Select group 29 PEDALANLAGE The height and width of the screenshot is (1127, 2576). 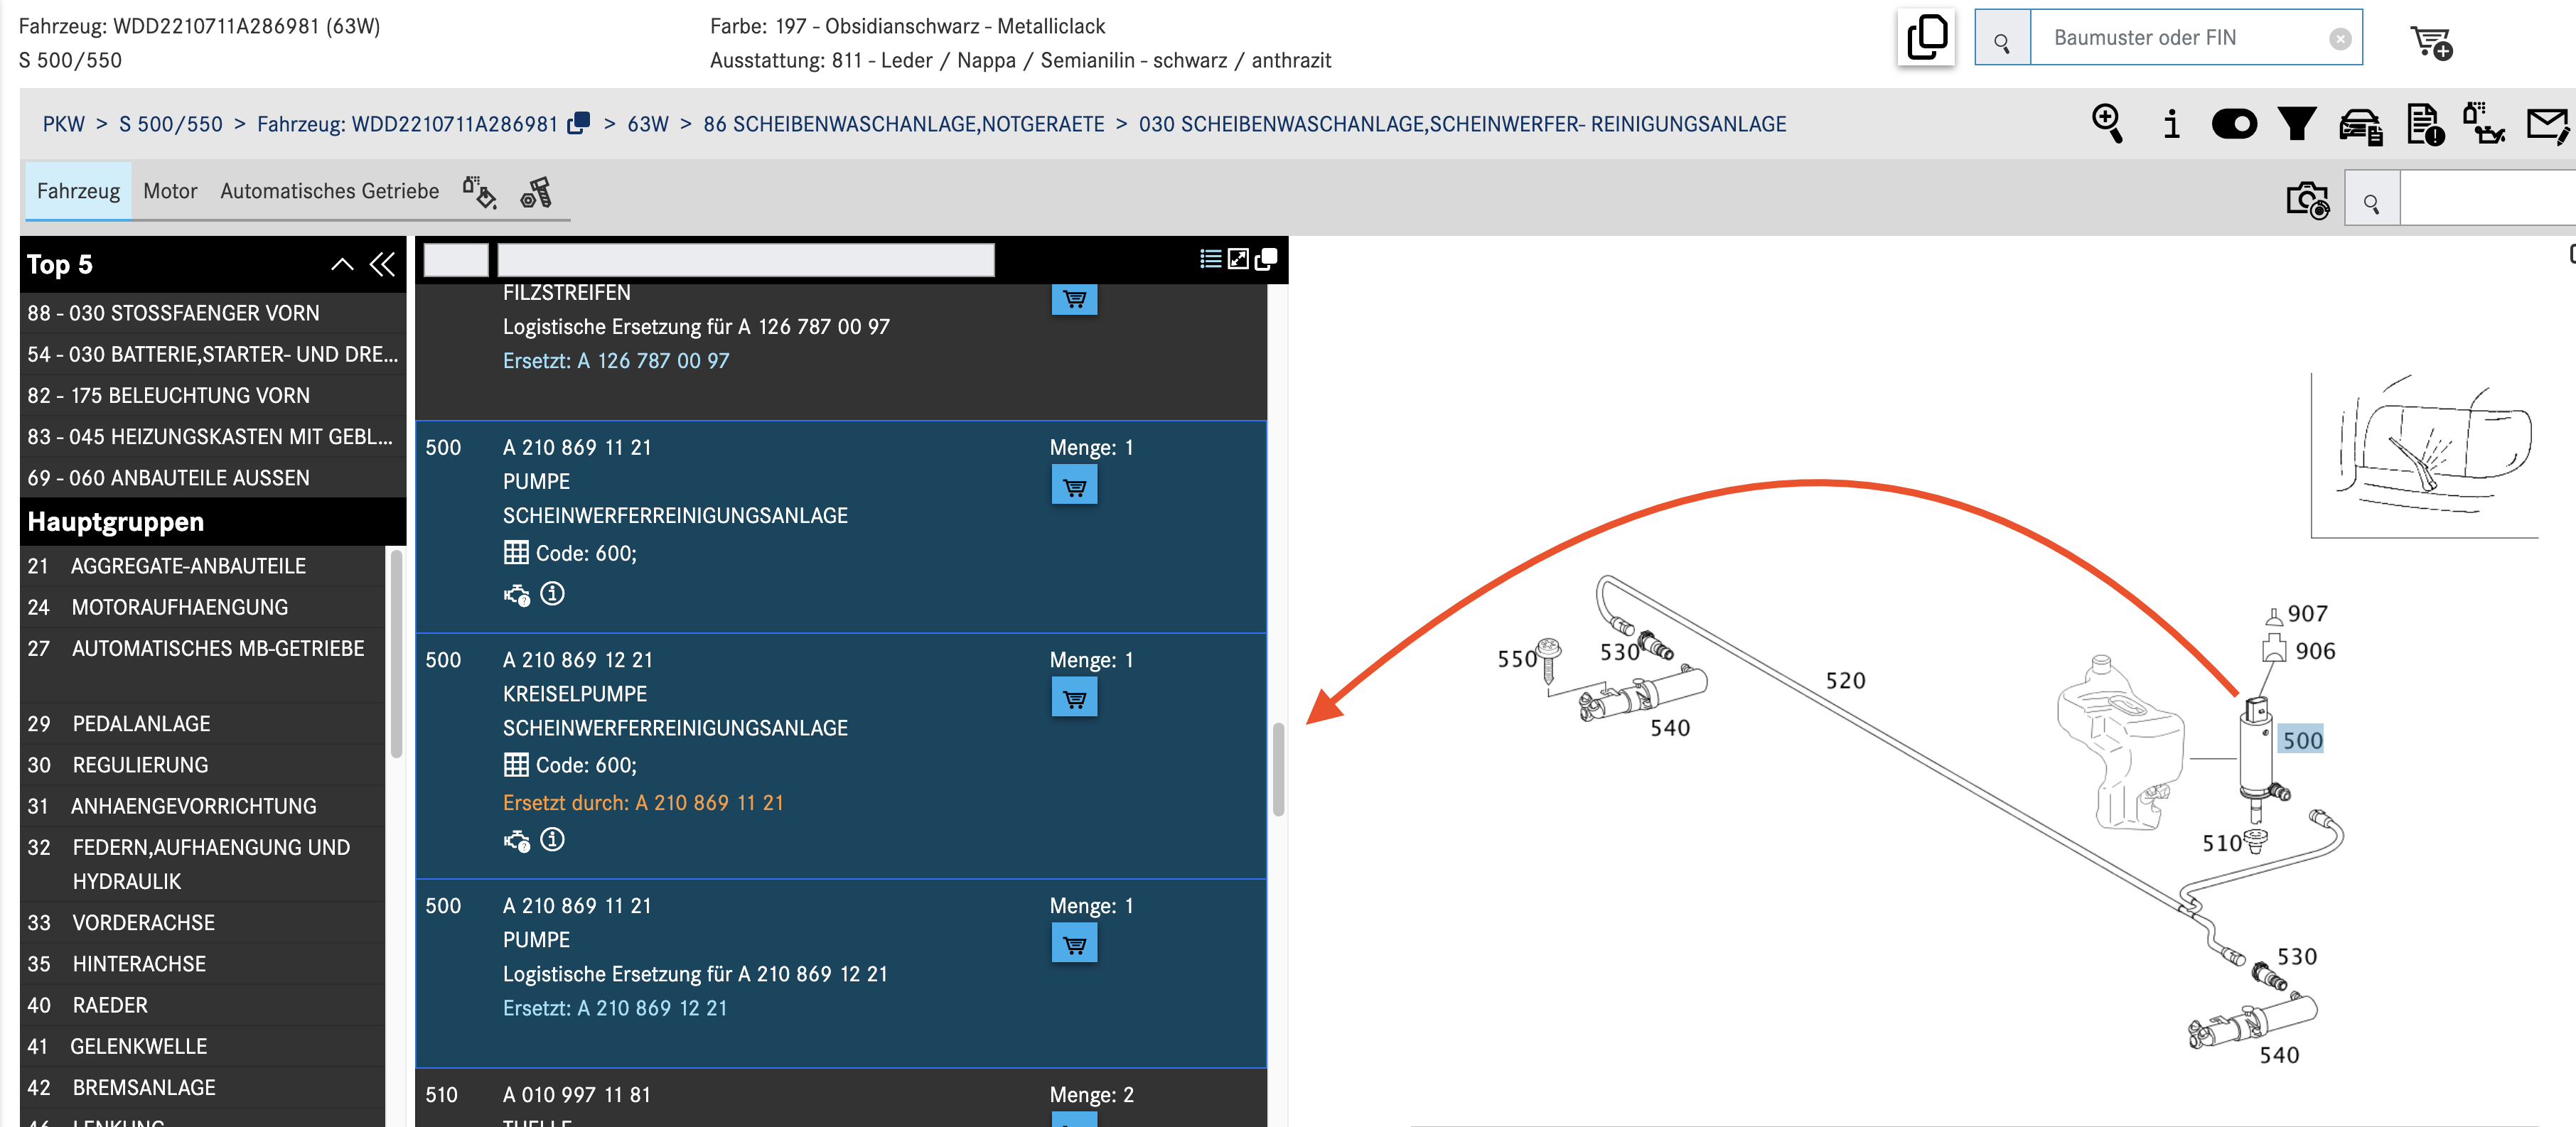point(203,724)
